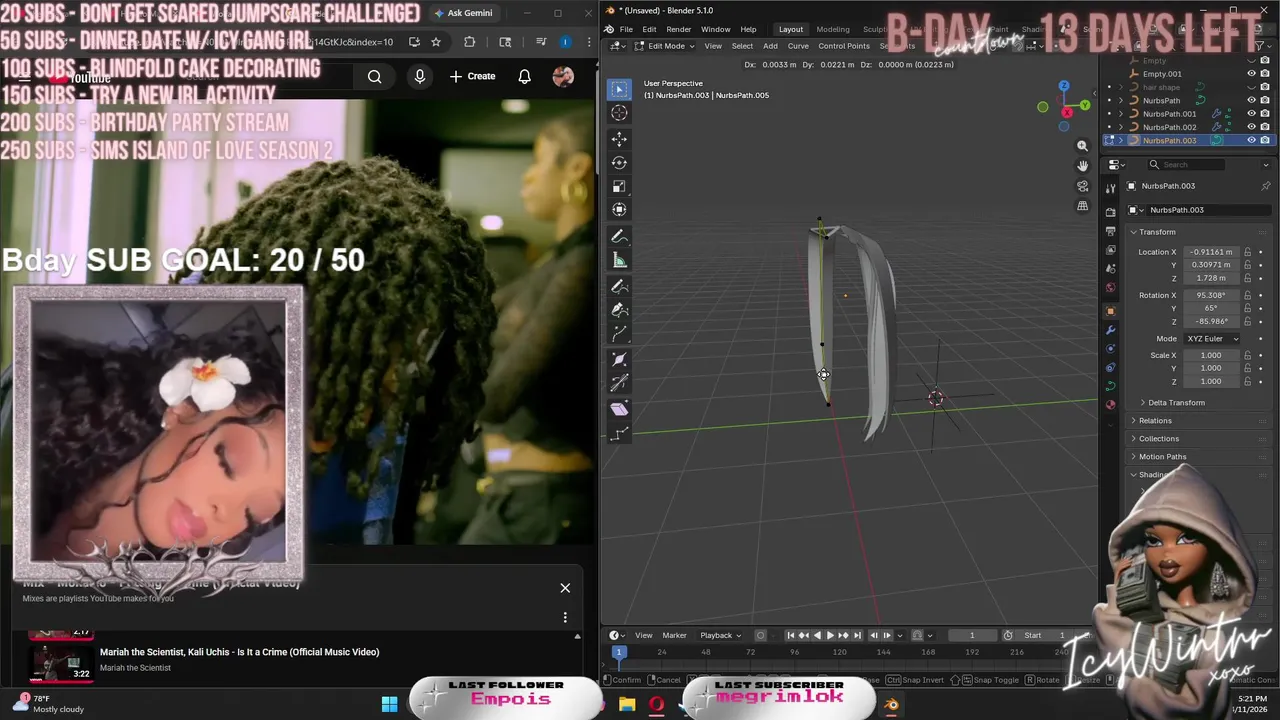Open the Control Points menu
The image size is (1280, 720).
[844, 46]
